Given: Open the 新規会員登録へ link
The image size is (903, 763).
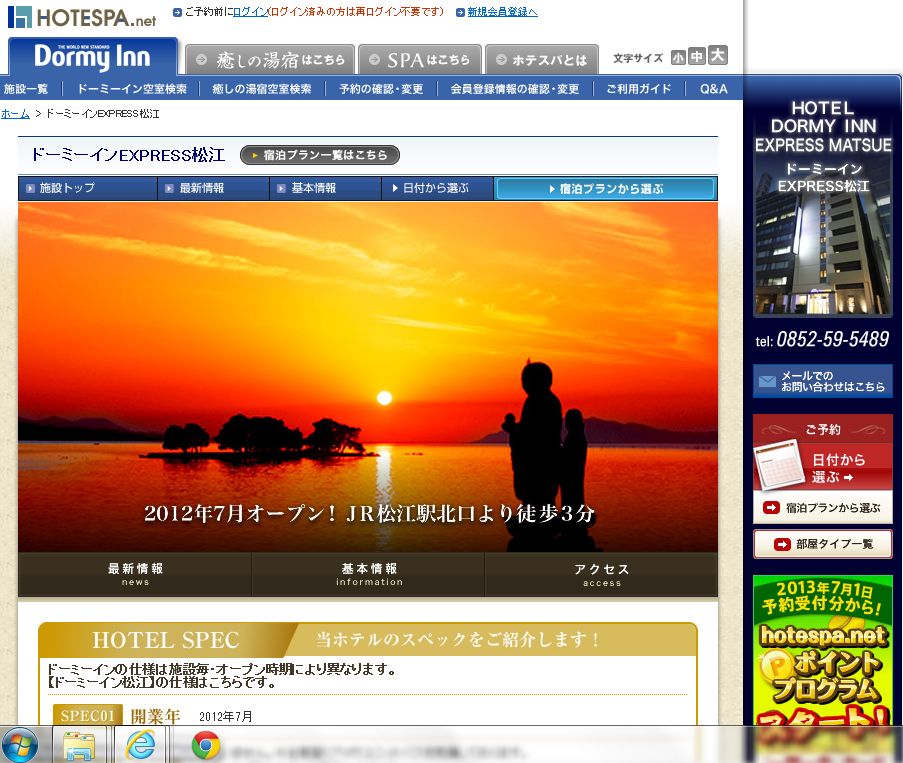Looking at the screenshot, I should coord(502,12).
